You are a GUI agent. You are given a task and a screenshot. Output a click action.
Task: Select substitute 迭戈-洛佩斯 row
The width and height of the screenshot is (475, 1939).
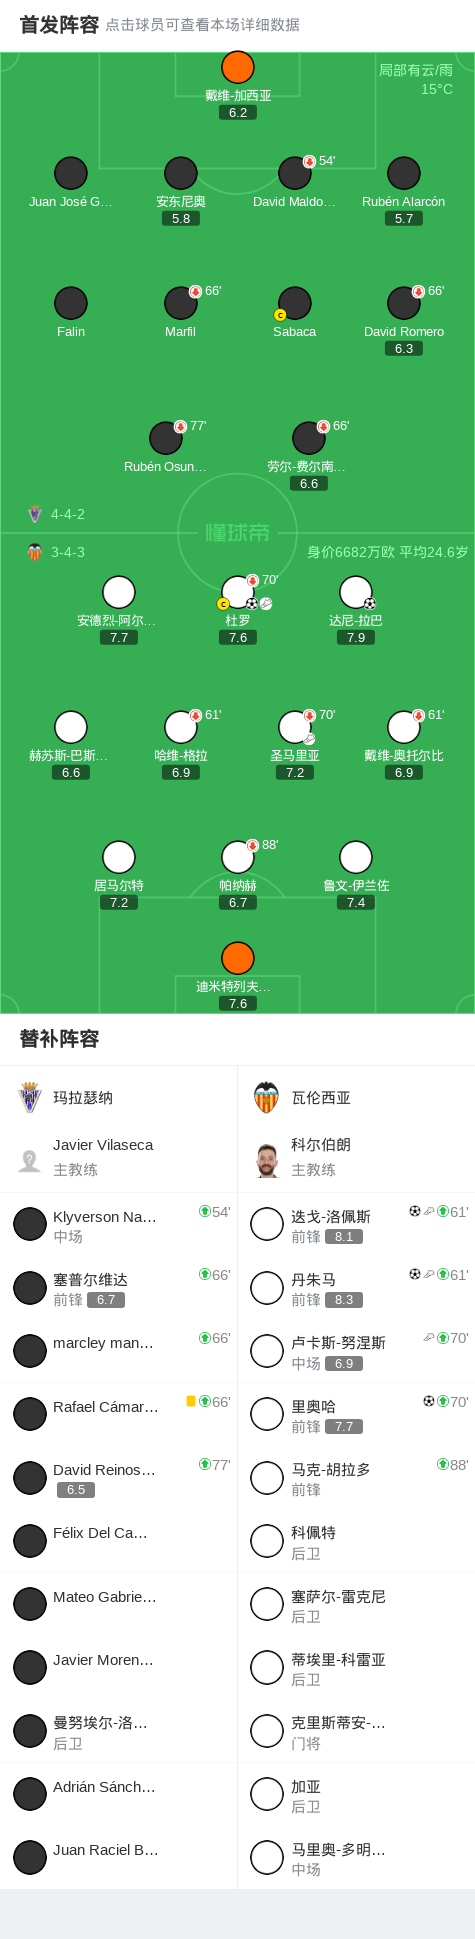click(x=356, y=1225)
